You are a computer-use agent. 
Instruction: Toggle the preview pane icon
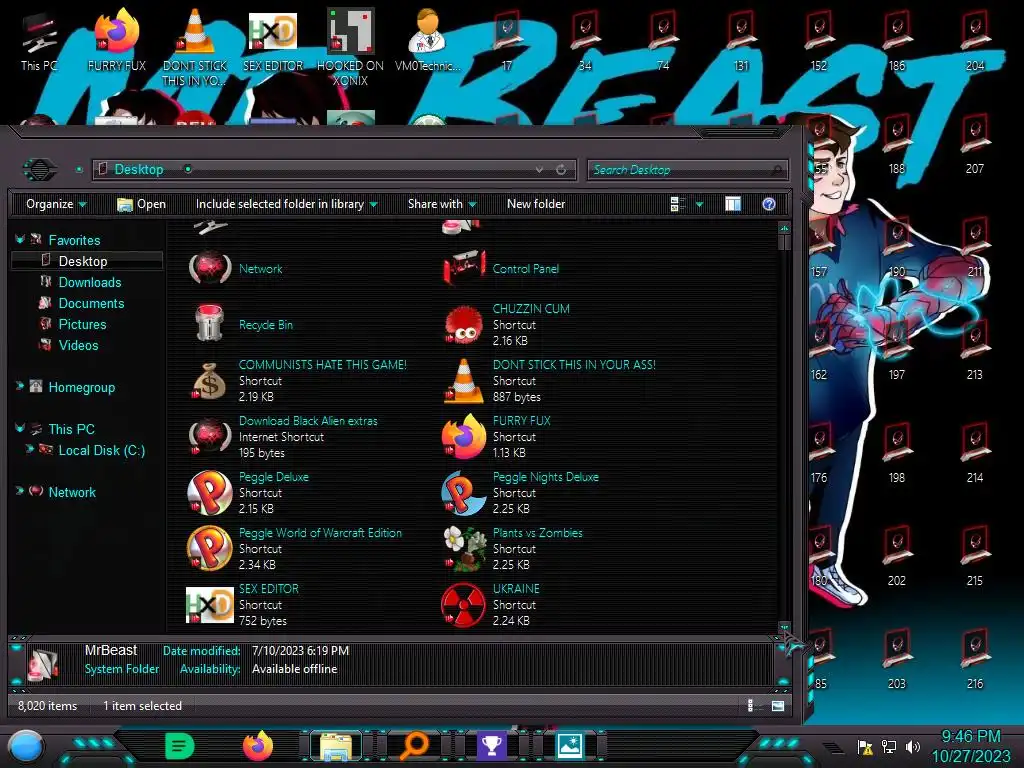tap(733, 204)
